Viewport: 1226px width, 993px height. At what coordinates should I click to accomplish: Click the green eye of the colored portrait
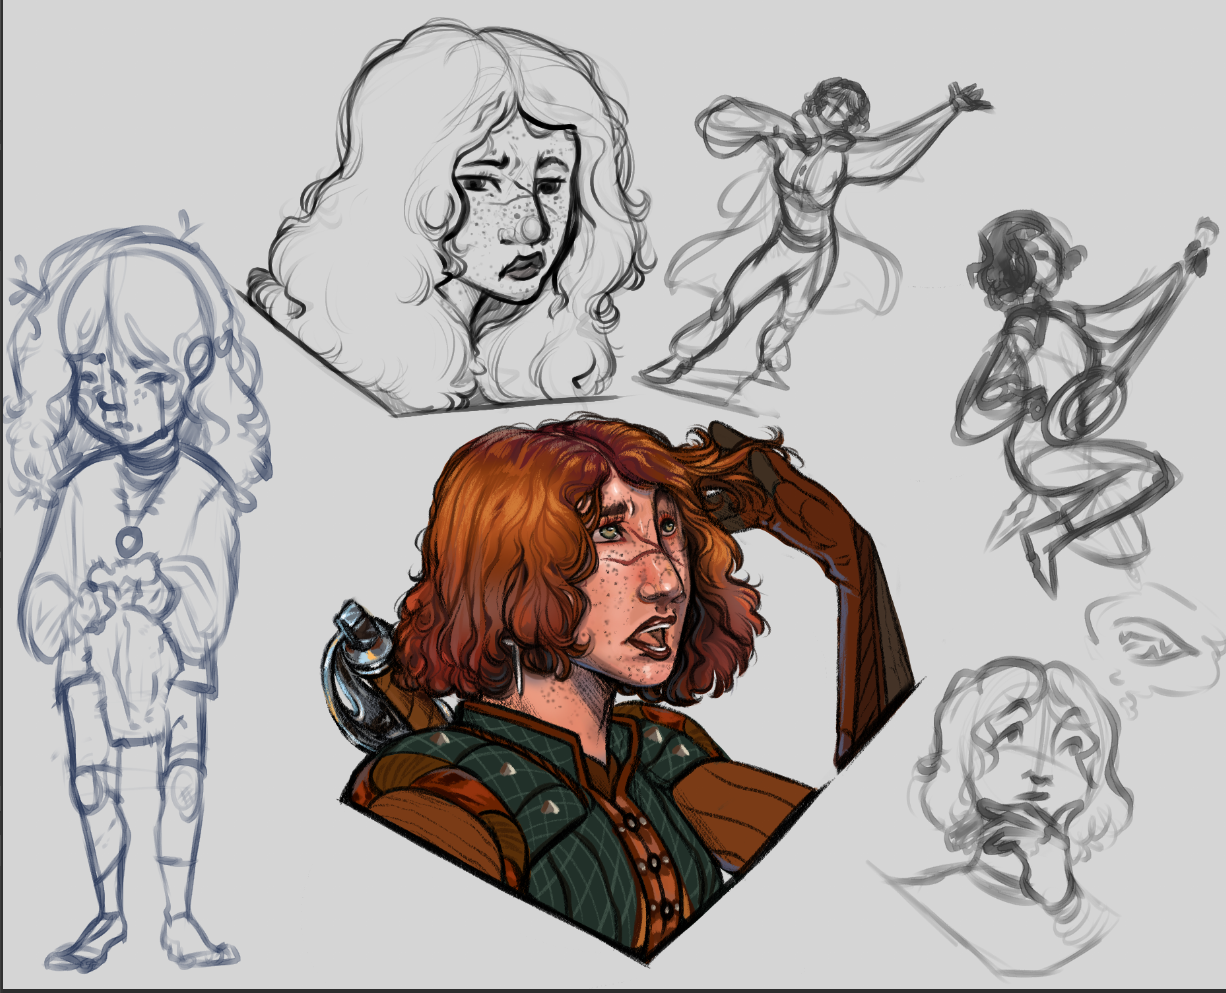pos(609,533)
